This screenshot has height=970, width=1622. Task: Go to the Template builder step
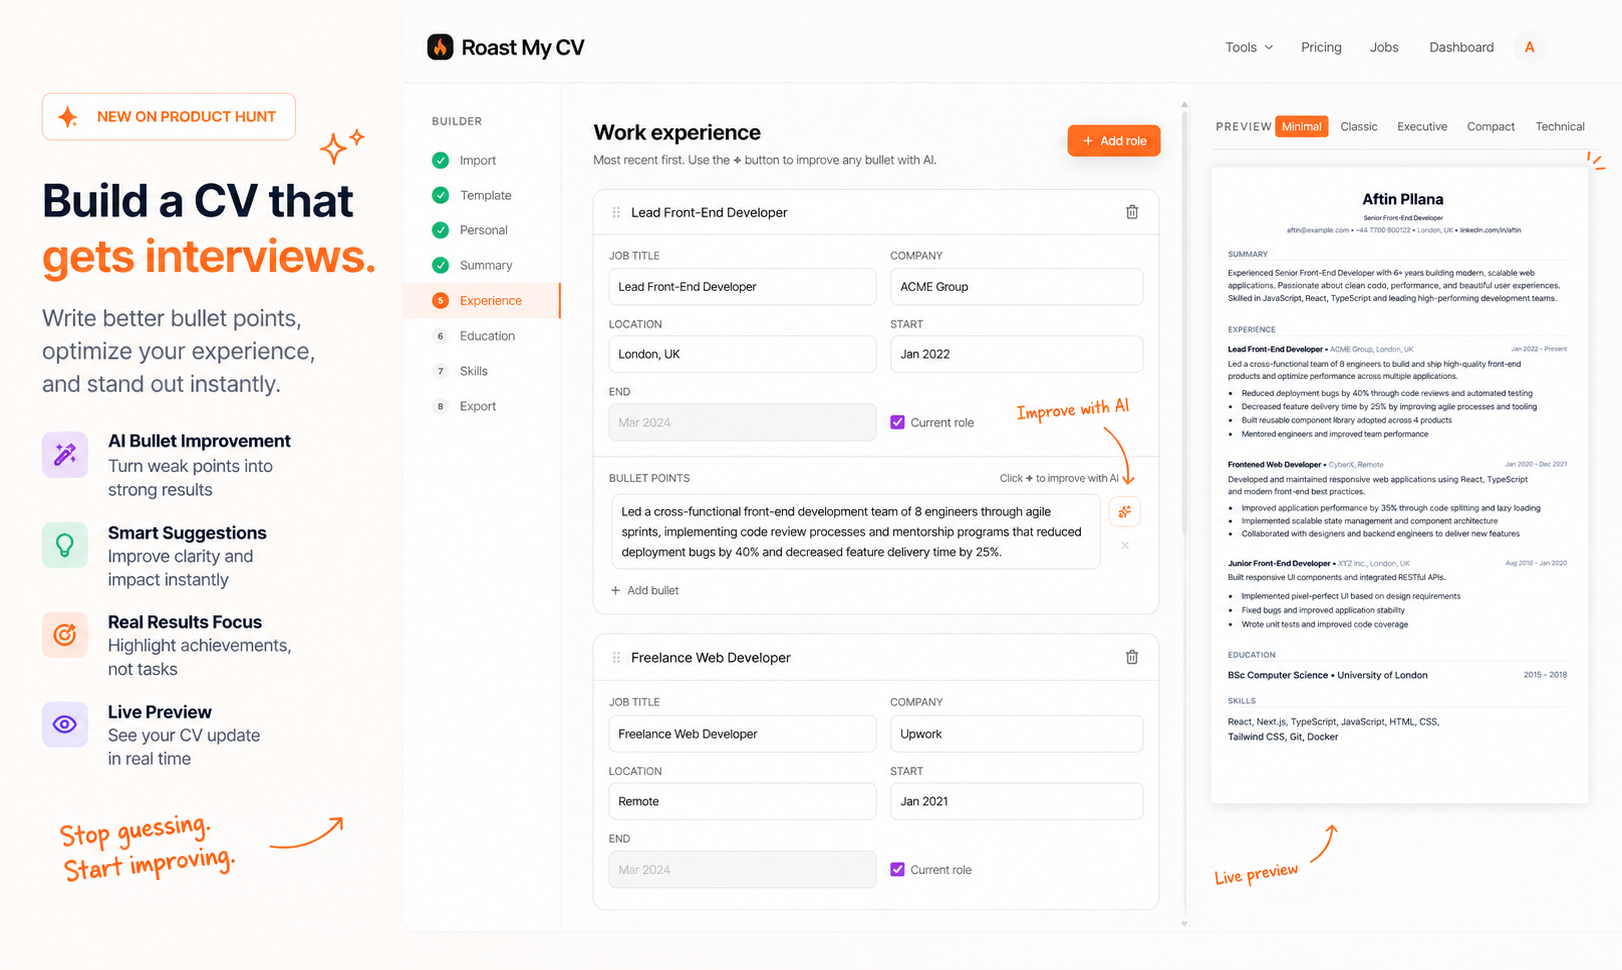(x=486, y=195)
